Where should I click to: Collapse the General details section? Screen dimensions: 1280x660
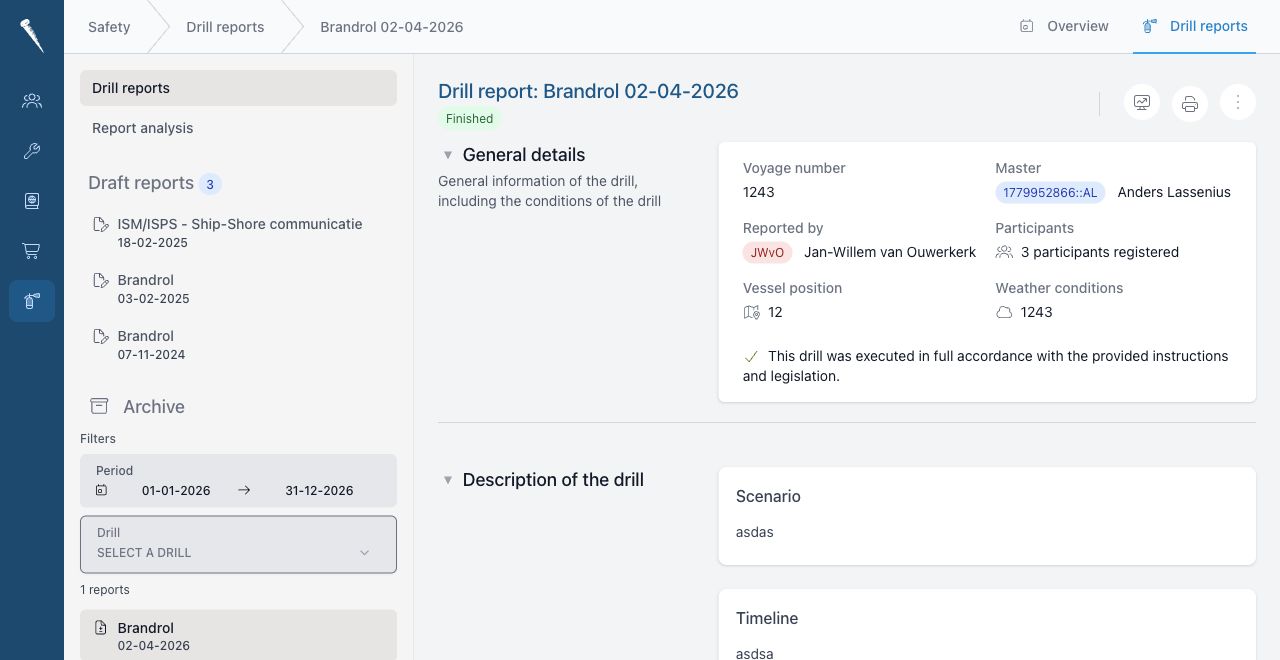click(448, 155)
